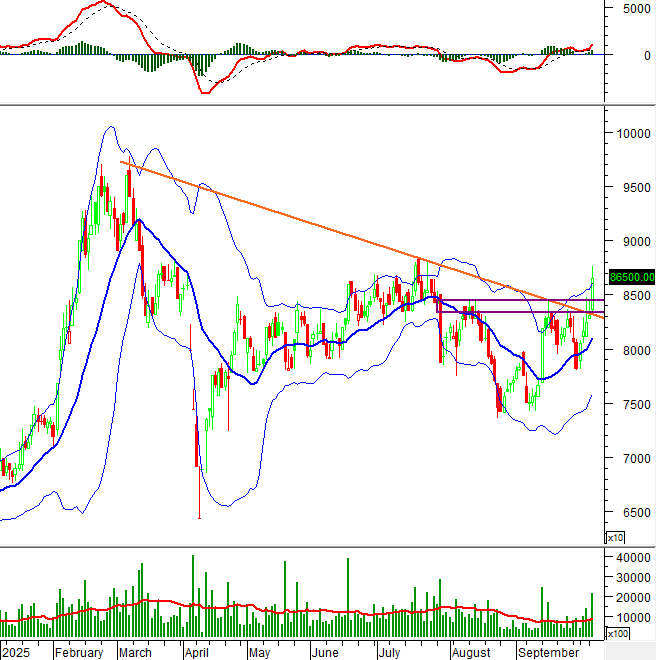Click the green current price tag

pyautogui.click(x=631, y=277)
